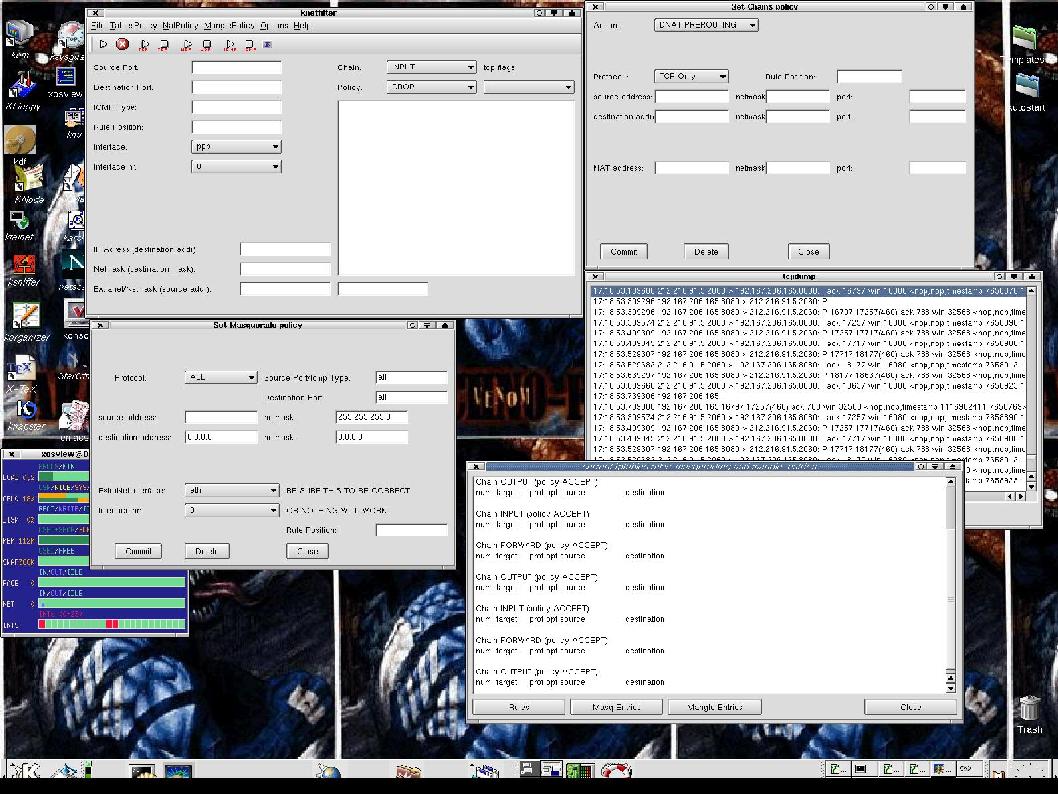Click the small blue icon ending knetfilter toolbar

pyautogui.click(x=267, y=45)
